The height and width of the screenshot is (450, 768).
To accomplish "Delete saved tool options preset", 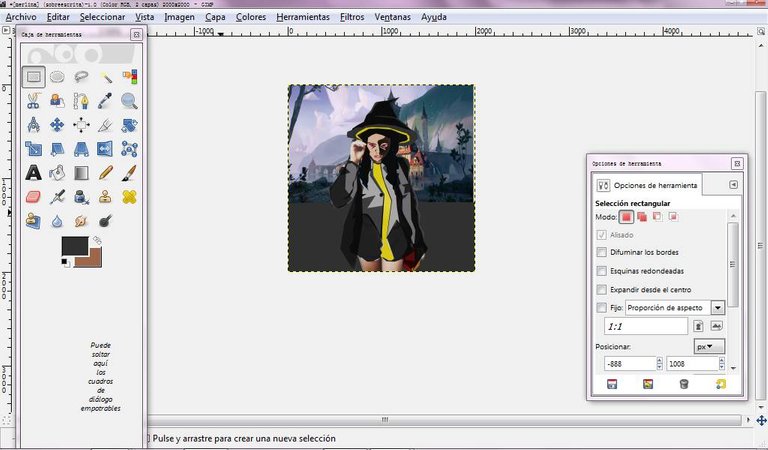I will click(684, 384).
